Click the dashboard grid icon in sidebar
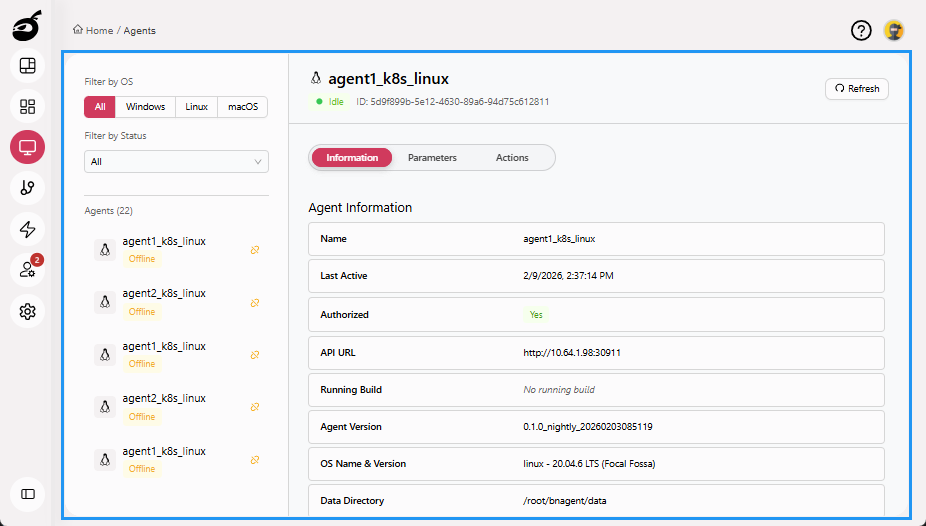 [x=27, y=106]
